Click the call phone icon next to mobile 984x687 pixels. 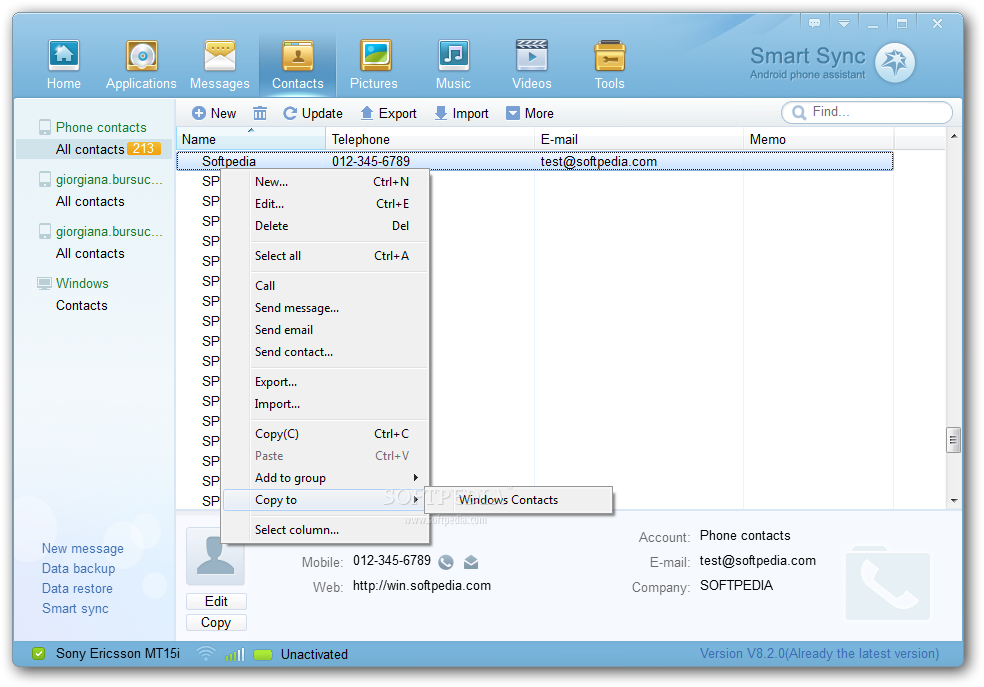446,562
